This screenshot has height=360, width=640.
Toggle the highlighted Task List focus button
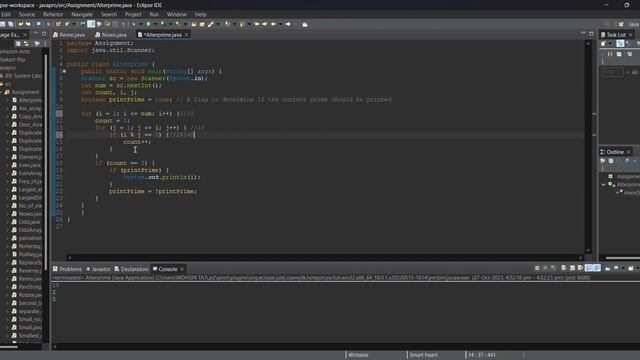tap(620, 43)
